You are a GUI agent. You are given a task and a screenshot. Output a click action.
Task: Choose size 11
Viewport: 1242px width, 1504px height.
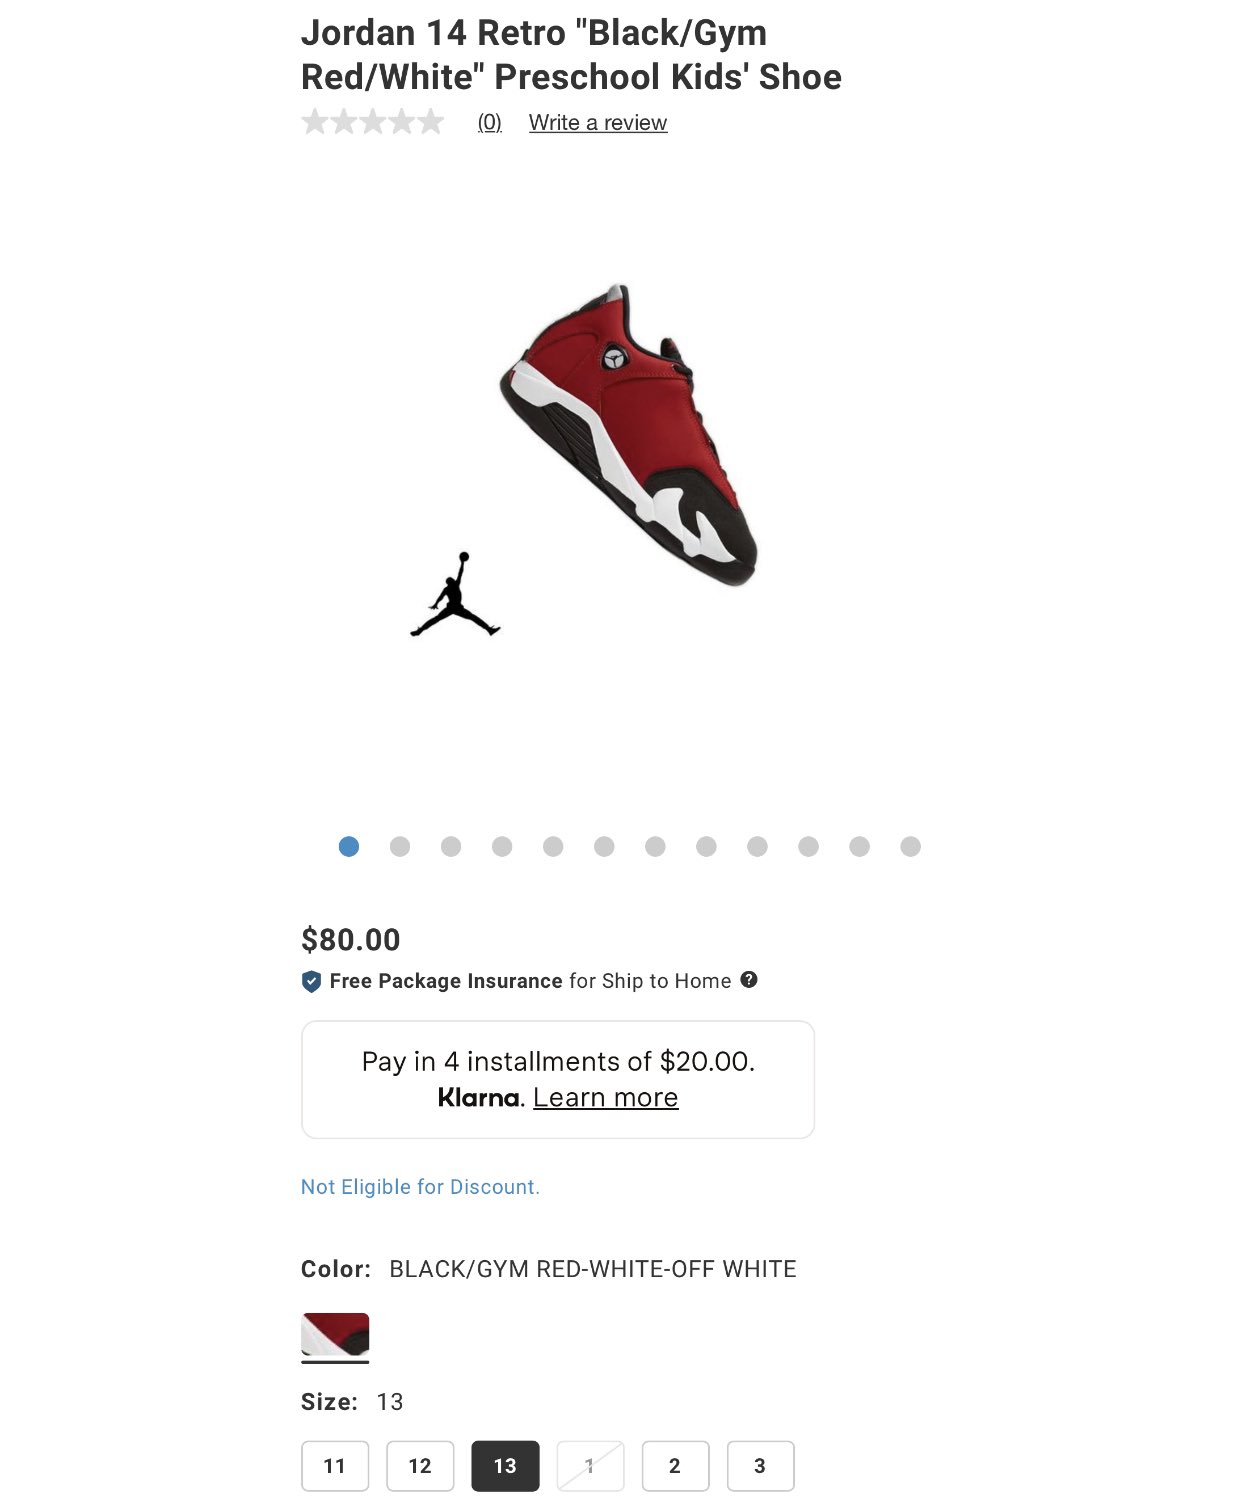pyautogui.click(x=335, y=1466)
